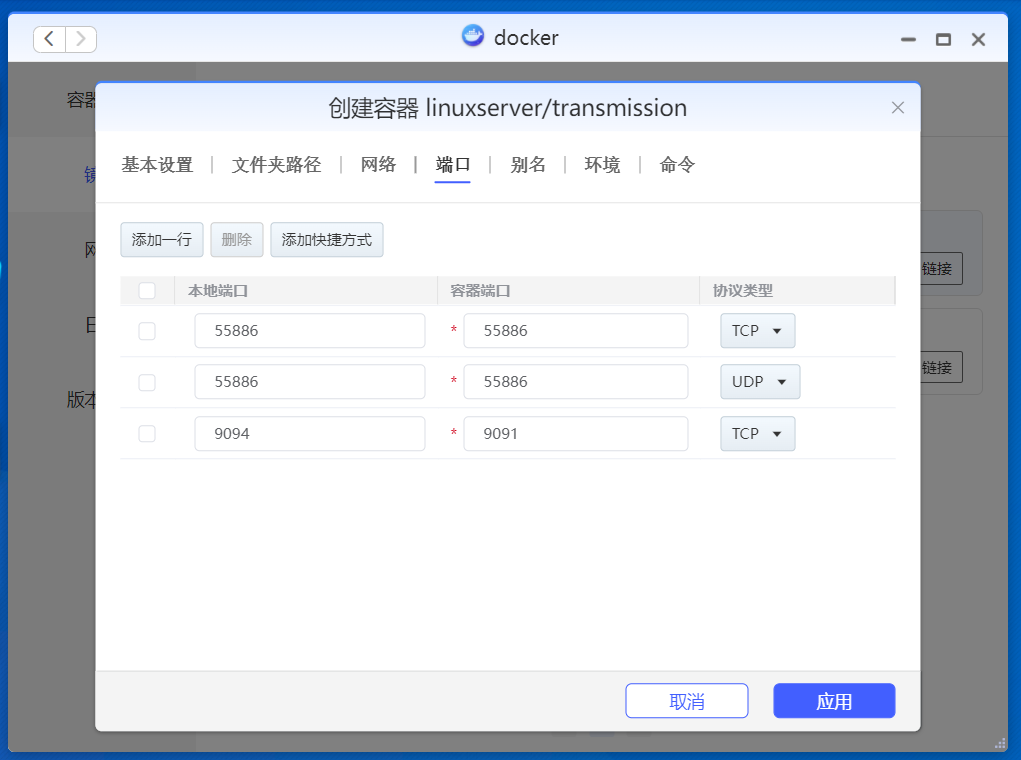Click container port field of the TCP 55886 row
The image size is (1021, 760).
coord(576,331)
